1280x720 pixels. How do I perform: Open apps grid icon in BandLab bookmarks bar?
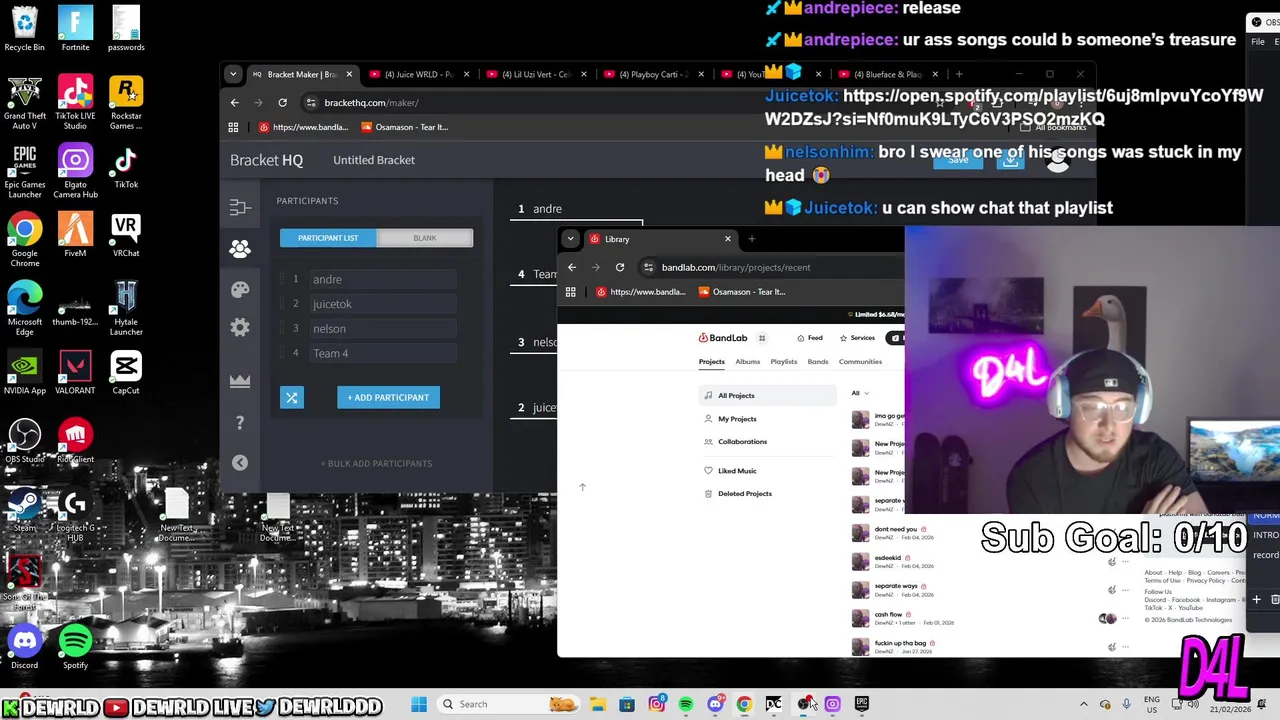click(x=570, y=292)
